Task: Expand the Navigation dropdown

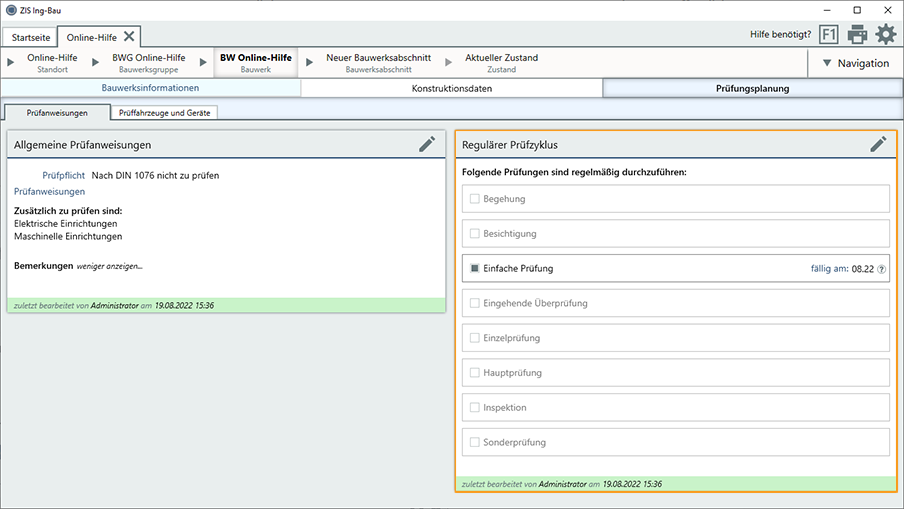Action: click(855, 63)
